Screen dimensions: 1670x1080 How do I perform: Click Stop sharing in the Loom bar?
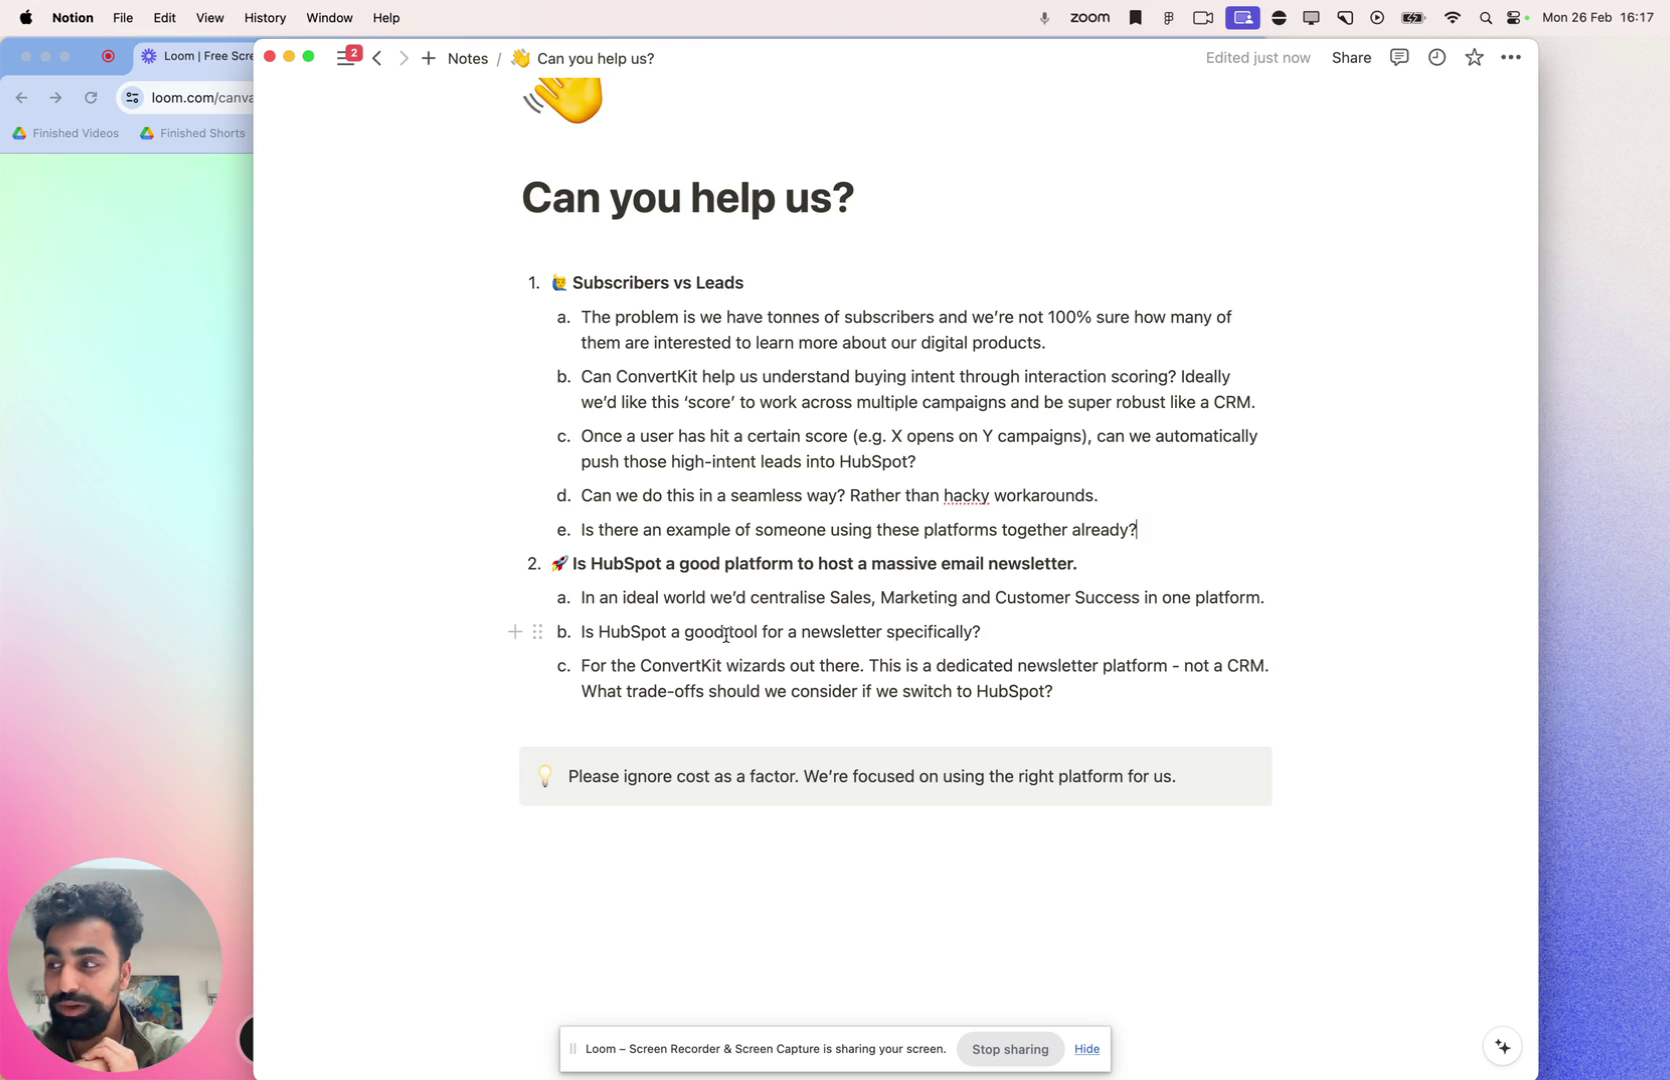(x=1010, y=1049)
